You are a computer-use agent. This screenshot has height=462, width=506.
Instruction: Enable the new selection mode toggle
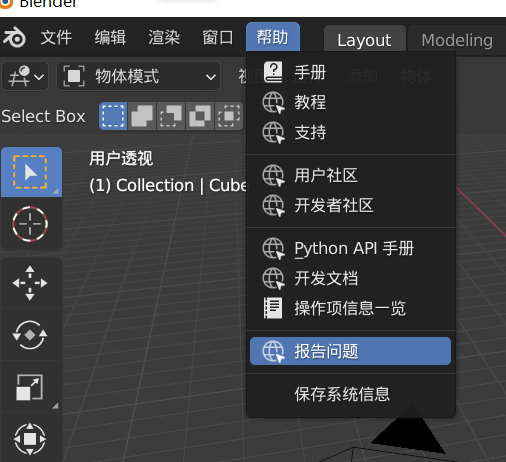pos(113,116)
